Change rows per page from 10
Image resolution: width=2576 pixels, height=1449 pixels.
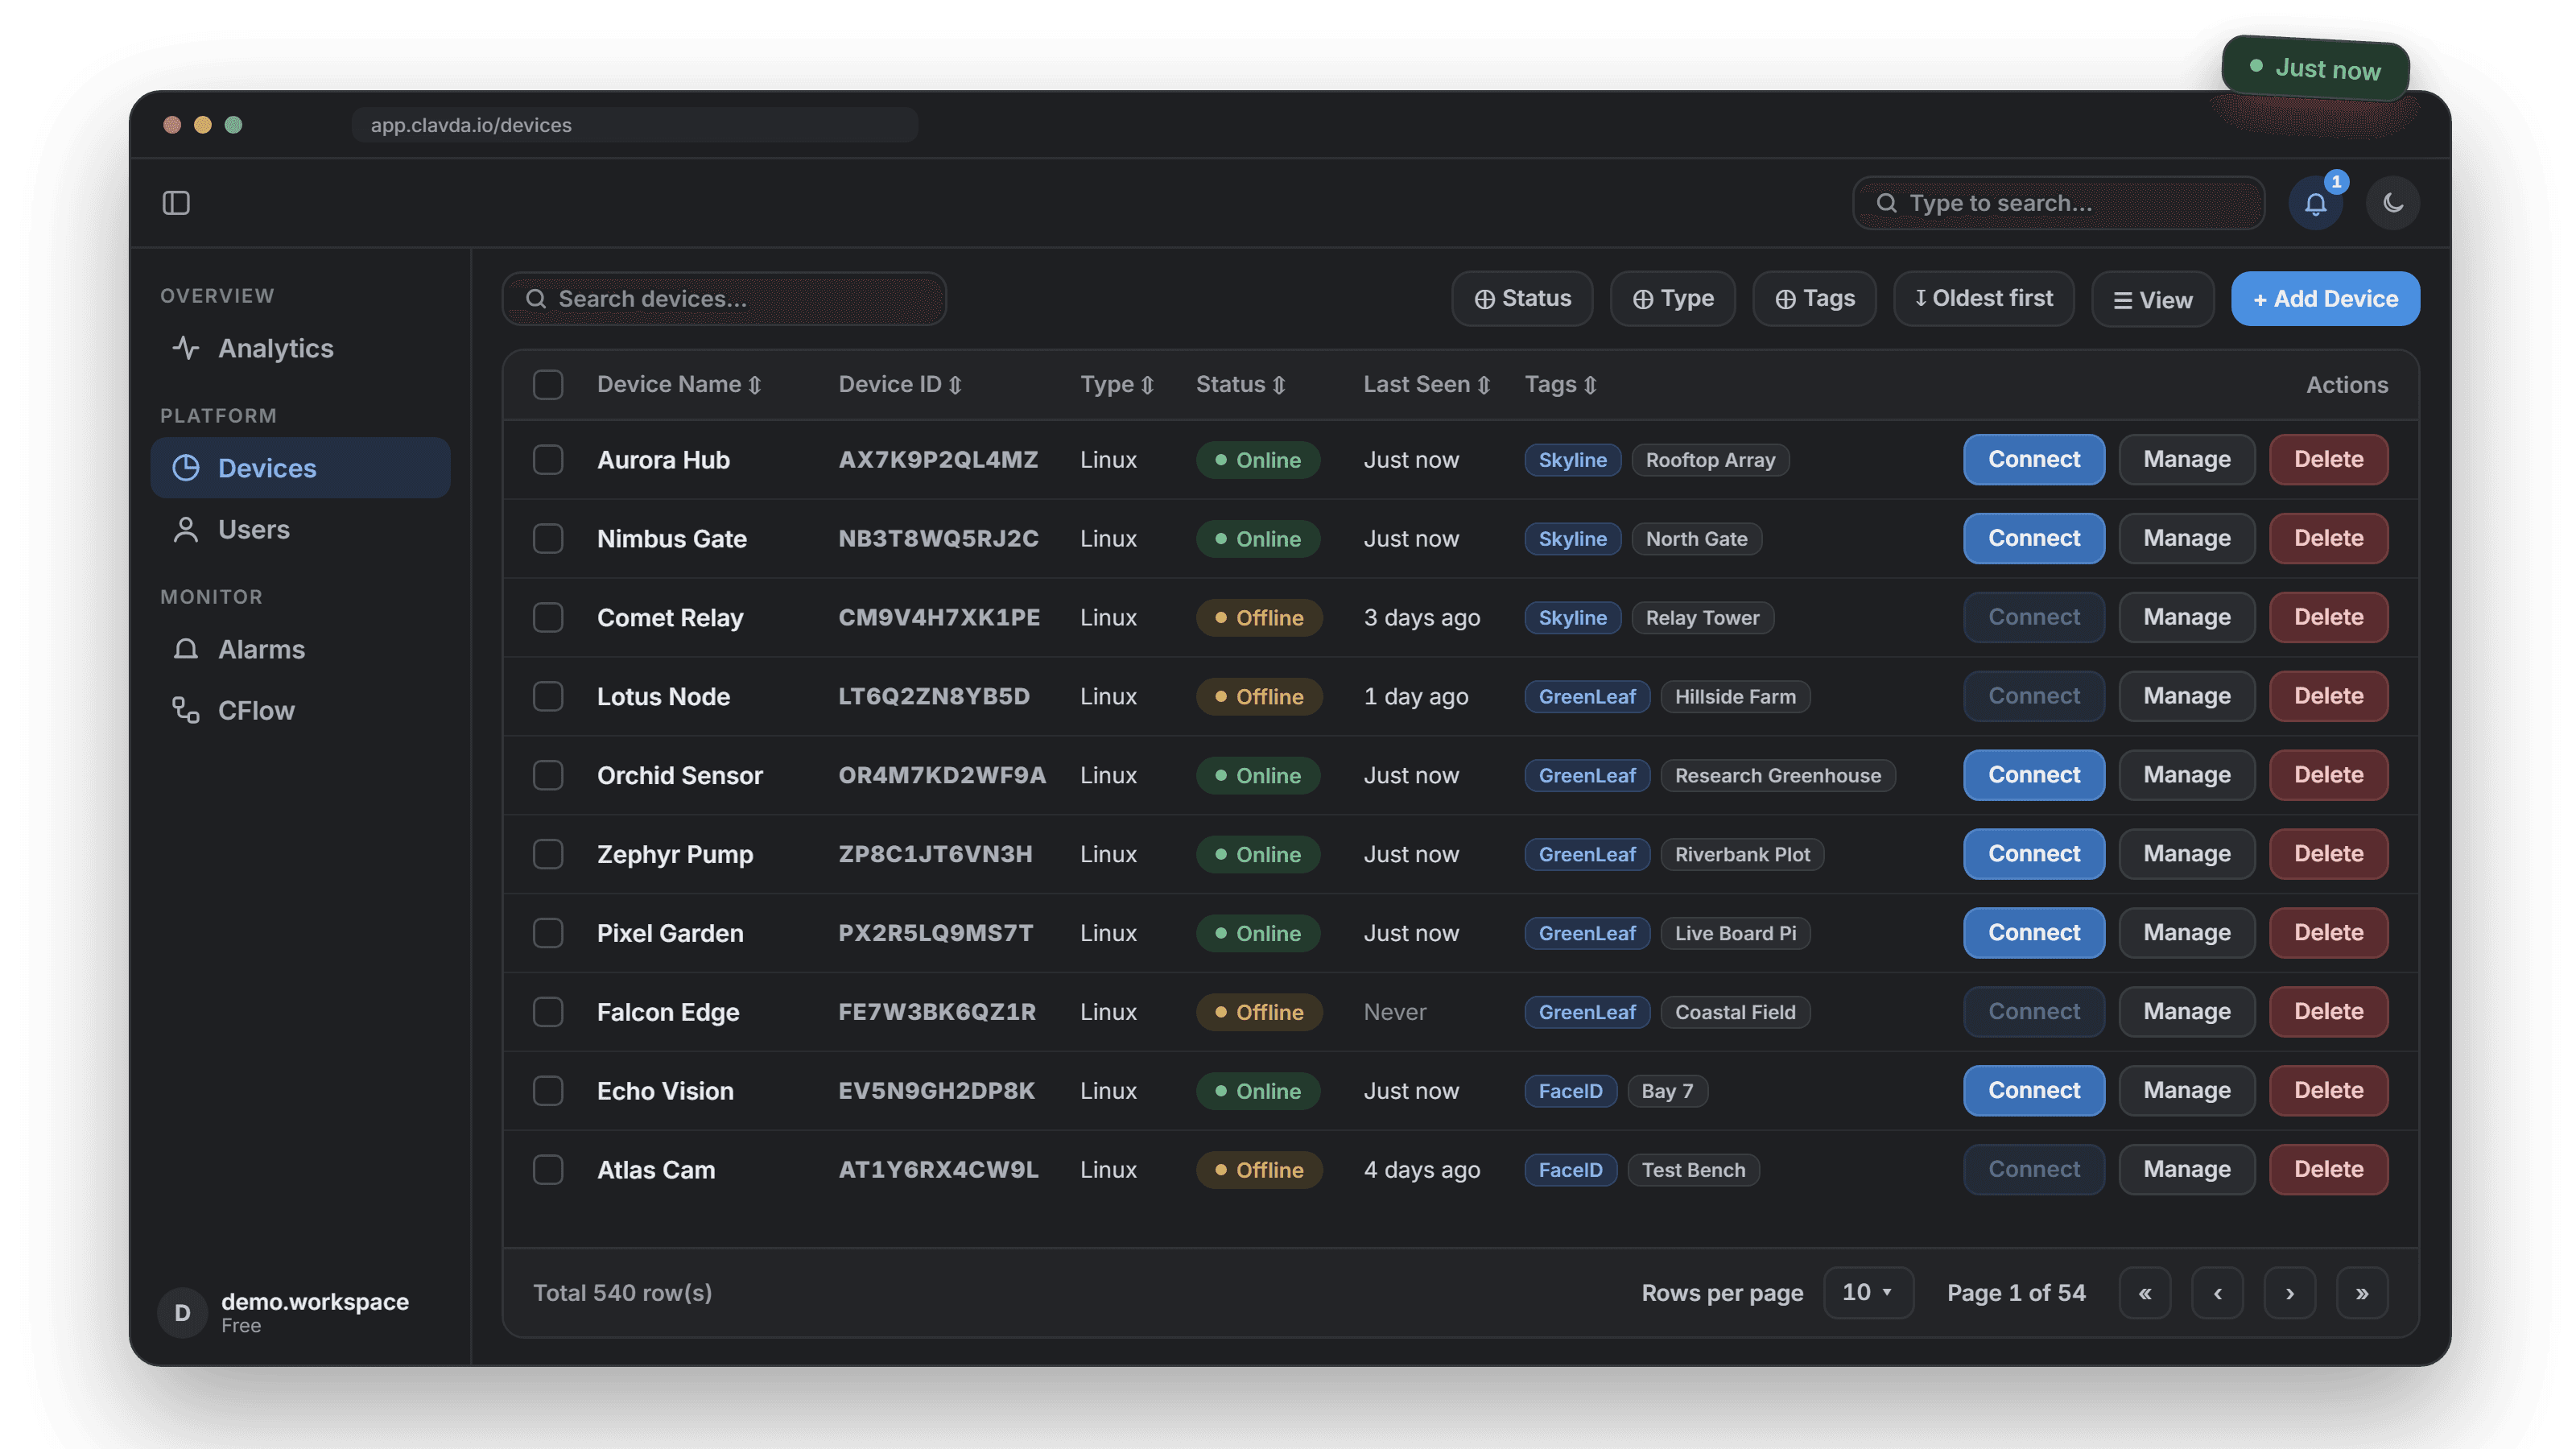pos(1868,1293)
